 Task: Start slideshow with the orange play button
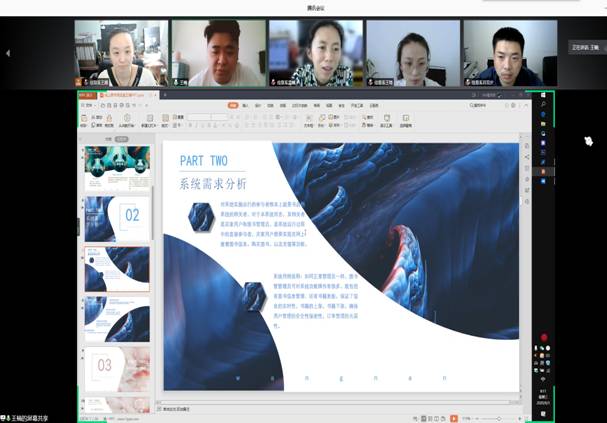coord(453,416)
